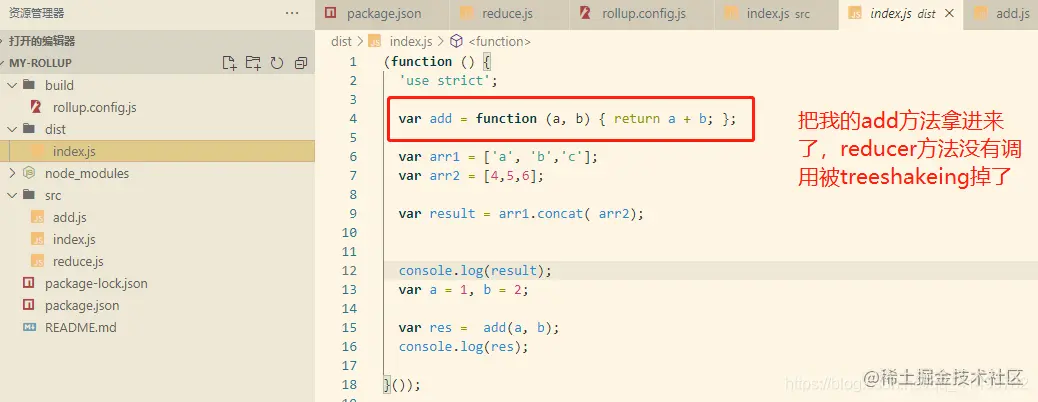Image resolution: width=1038 pixels, height=402 pixels.
Task: Click the rollup icon beside rollup.config.js in tree
Action: point(37,107)
